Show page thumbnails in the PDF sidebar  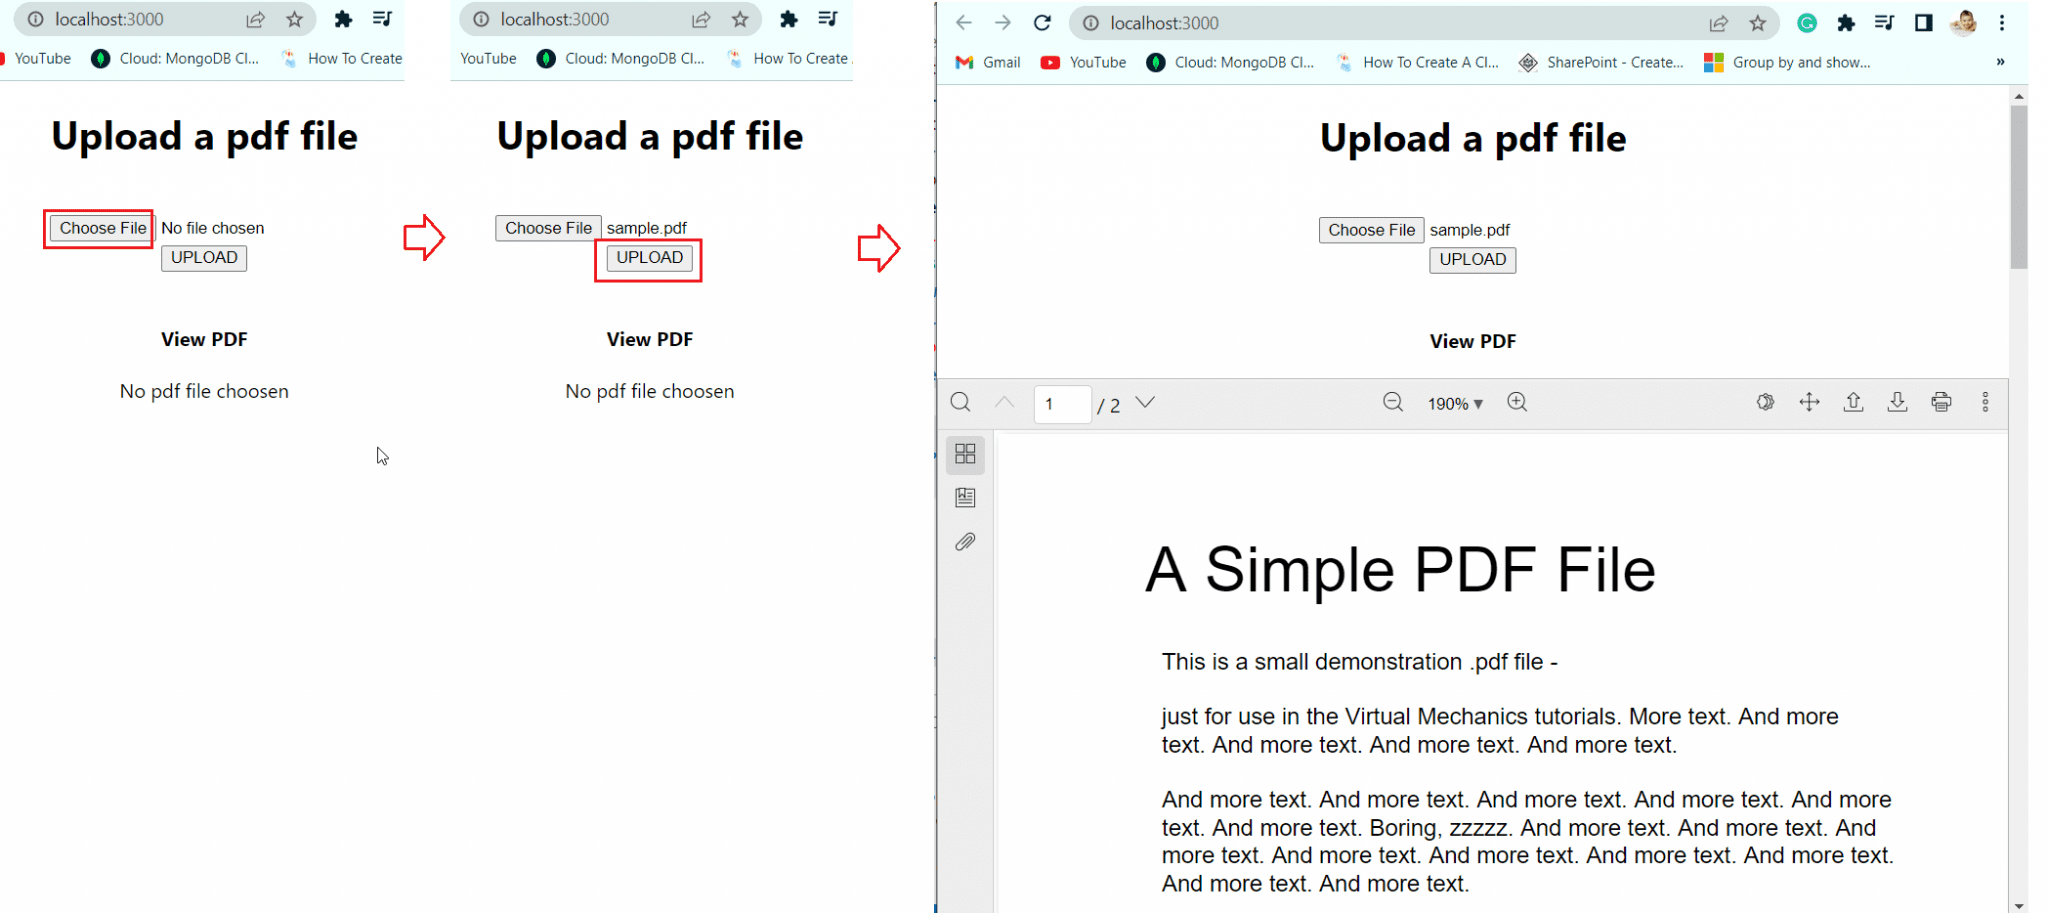point(965,454)
